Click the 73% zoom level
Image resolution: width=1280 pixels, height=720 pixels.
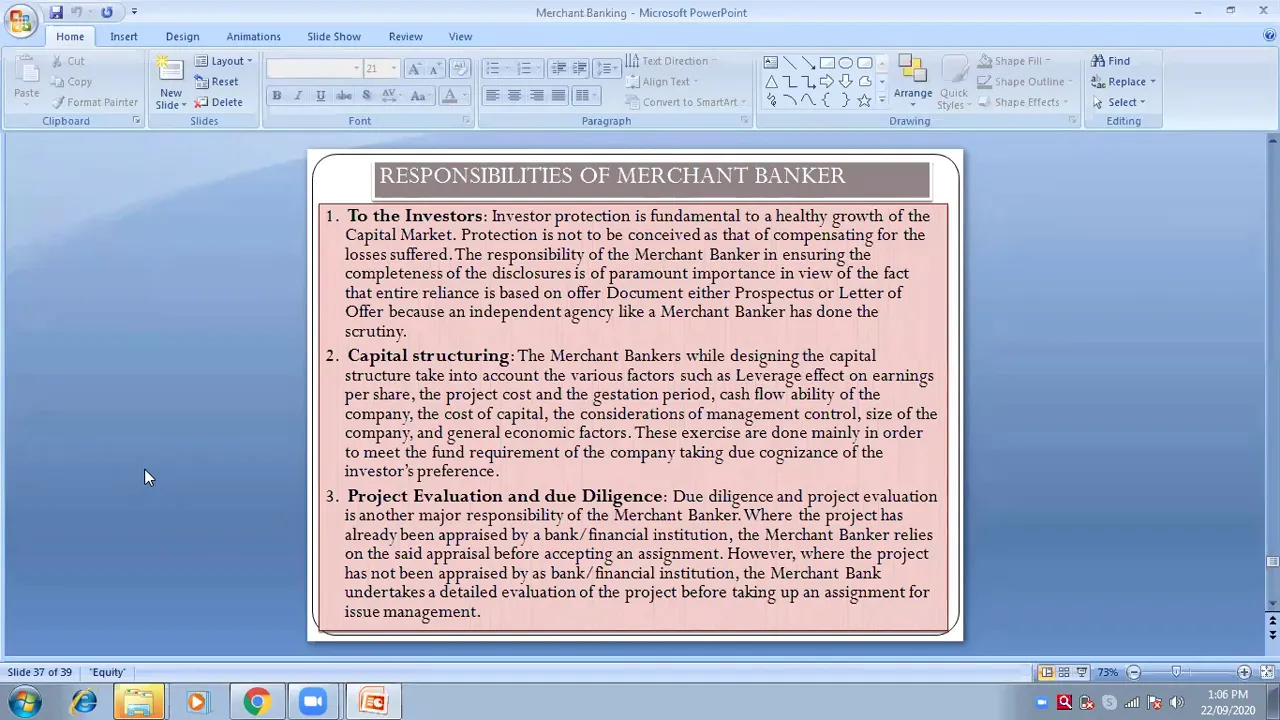(1108, 672)
